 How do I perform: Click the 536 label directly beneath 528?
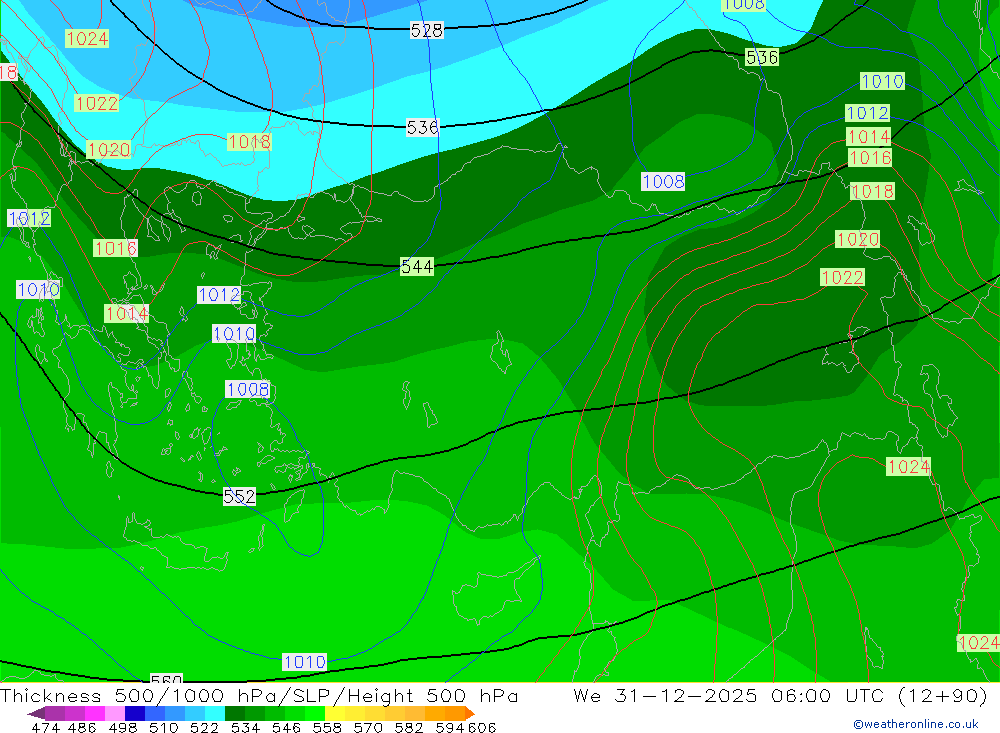[x=423, y=128]
